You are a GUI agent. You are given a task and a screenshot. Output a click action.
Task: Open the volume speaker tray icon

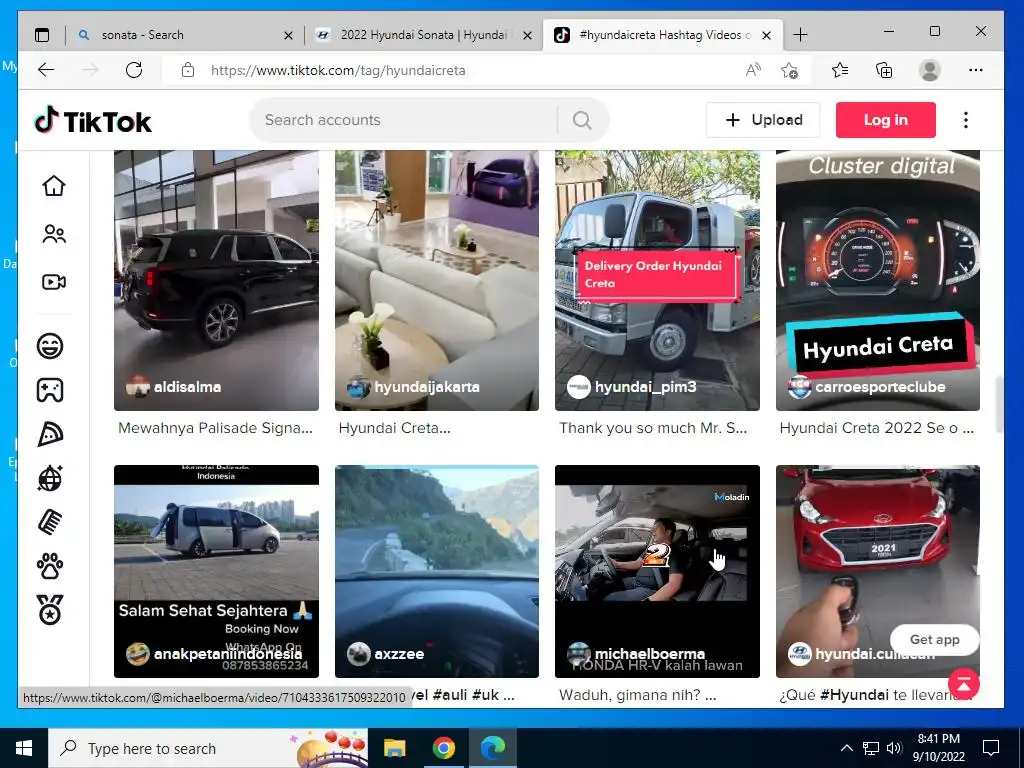click(x=894, y=748)
